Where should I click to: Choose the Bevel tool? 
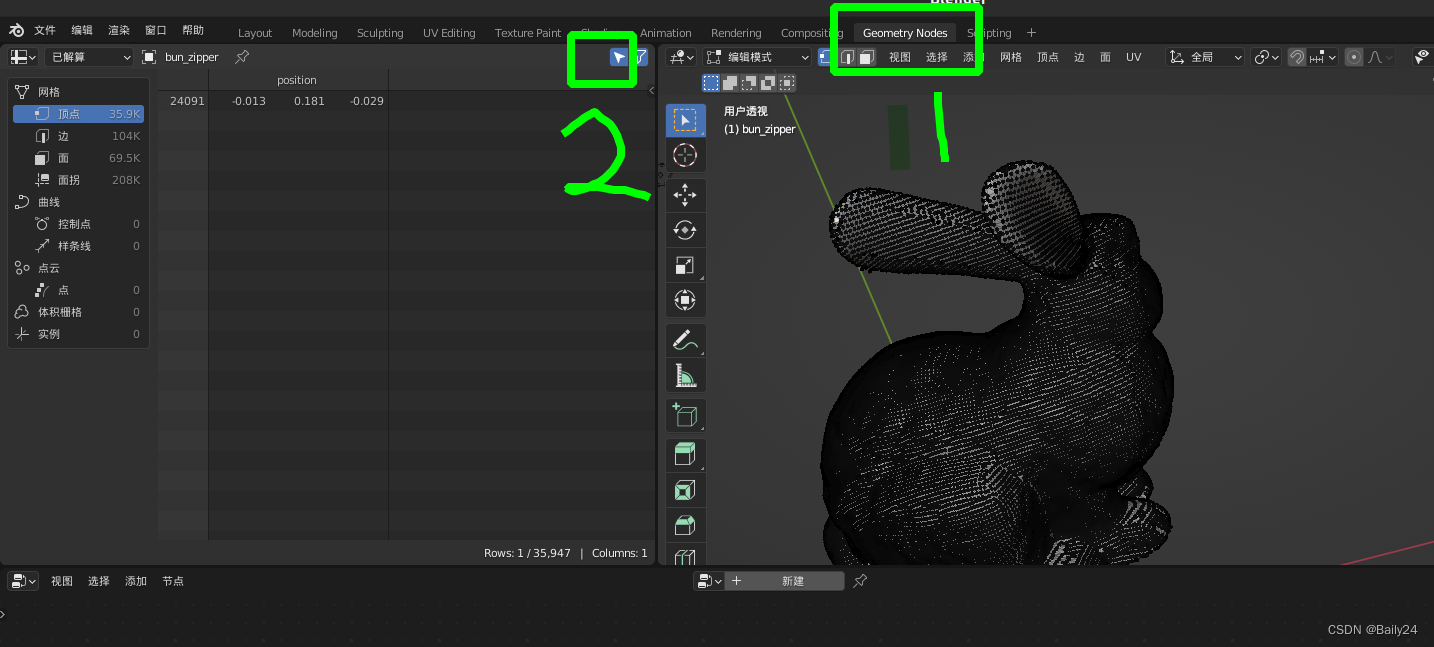coord(685,525)
